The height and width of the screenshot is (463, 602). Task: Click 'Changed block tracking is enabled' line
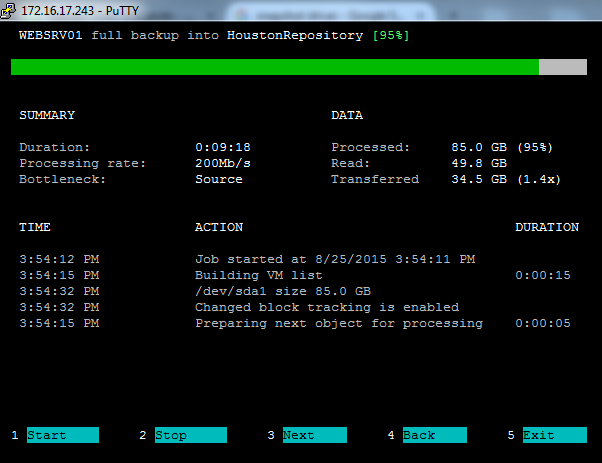coord(326,307)
